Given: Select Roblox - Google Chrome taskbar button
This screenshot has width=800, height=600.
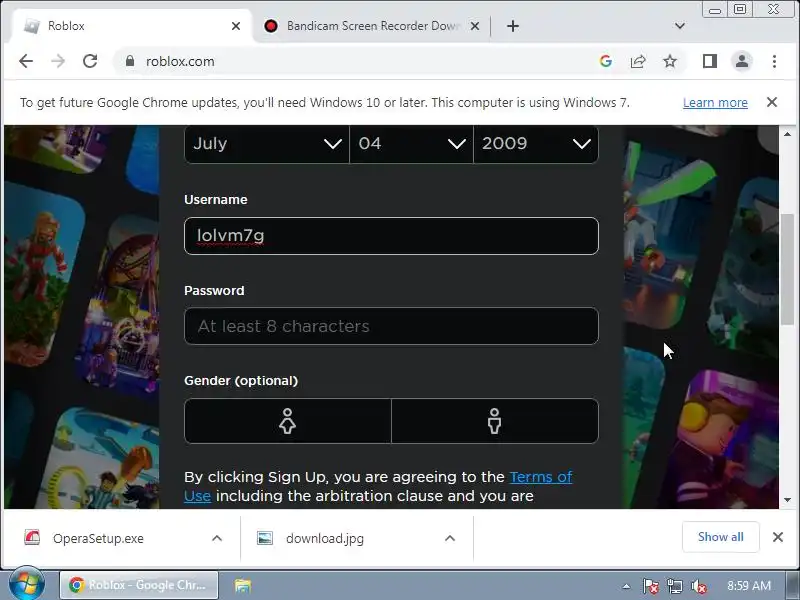Looking at the screenshot, I should point(139,585).
